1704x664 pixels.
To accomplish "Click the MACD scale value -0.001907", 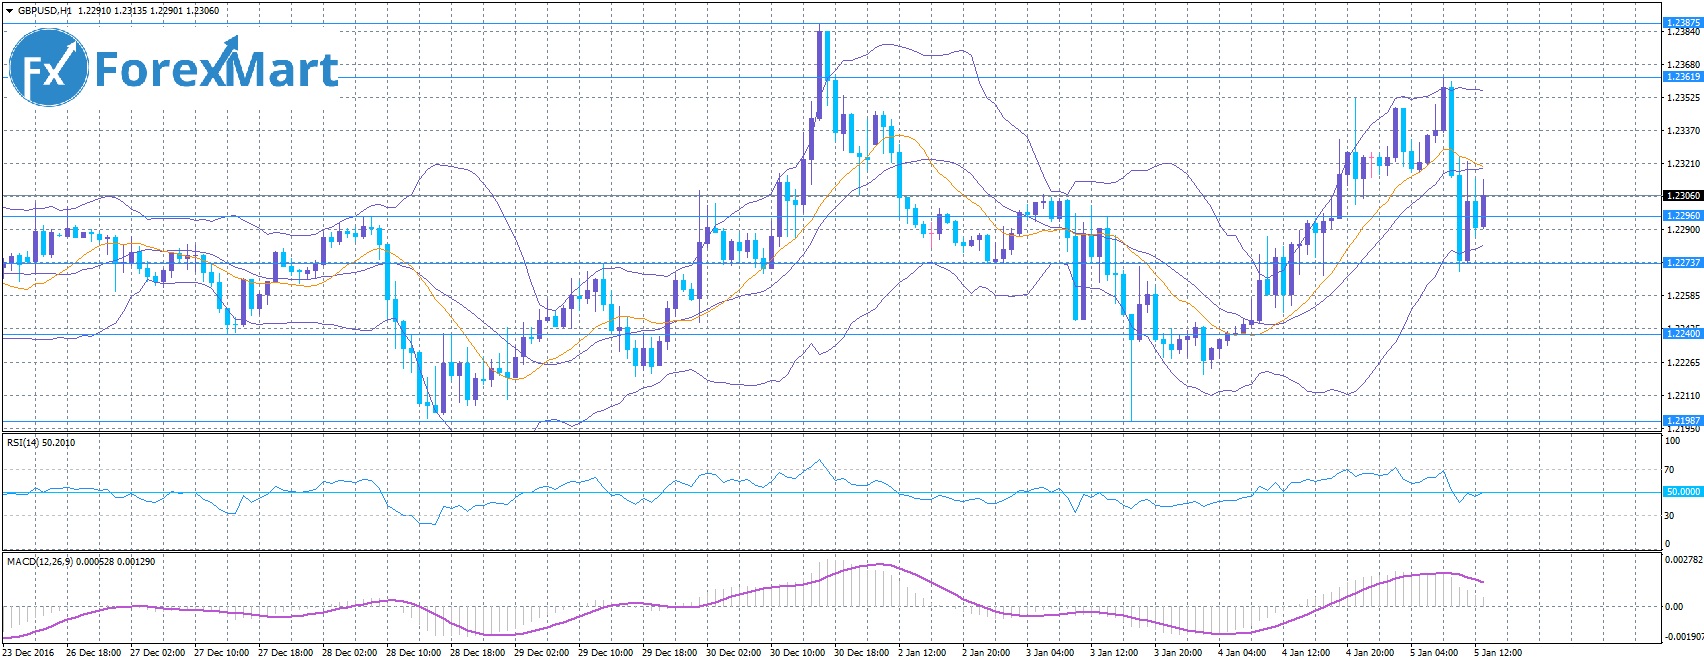I will [1683, 637].
